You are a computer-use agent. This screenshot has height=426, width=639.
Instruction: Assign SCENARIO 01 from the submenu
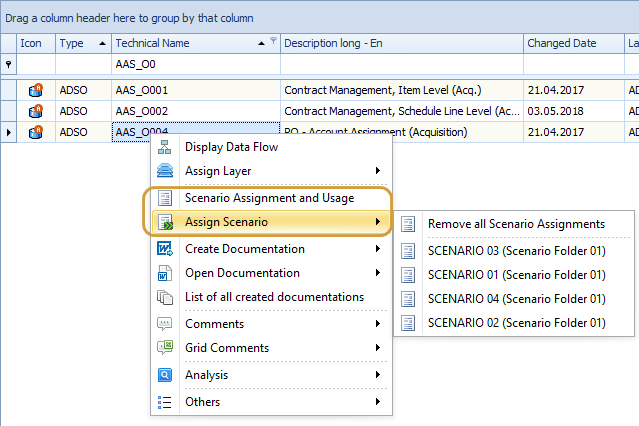515,274
